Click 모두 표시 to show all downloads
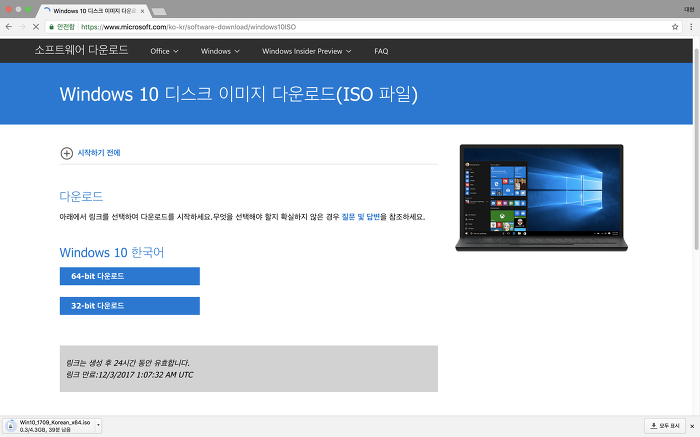700x437 pixels. [x=665, y=426]
